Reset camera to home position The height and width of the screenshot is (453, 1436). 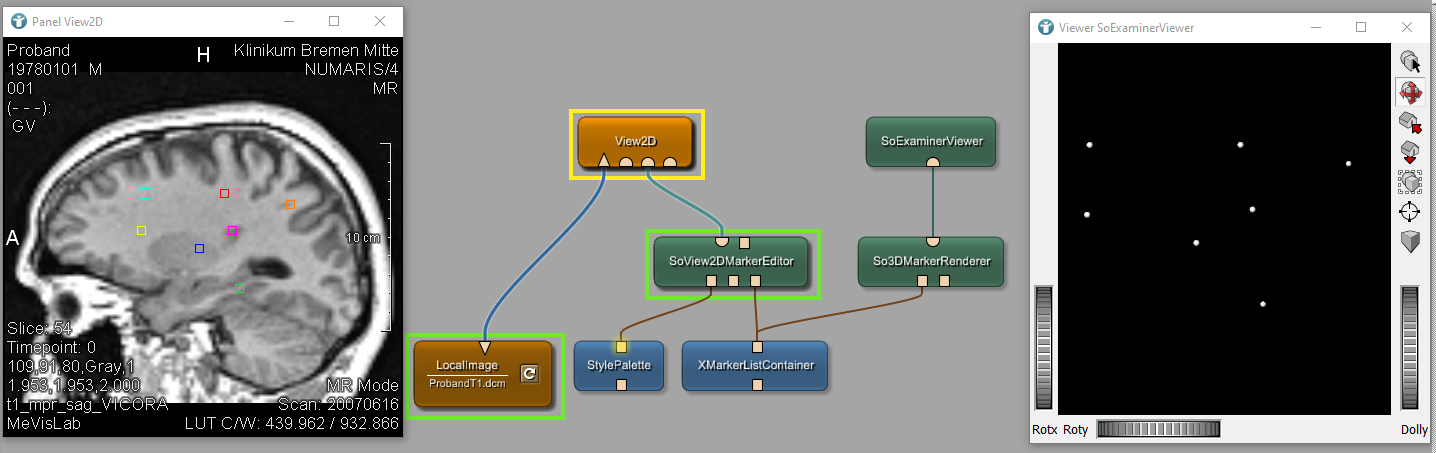tap(1410, 123)
